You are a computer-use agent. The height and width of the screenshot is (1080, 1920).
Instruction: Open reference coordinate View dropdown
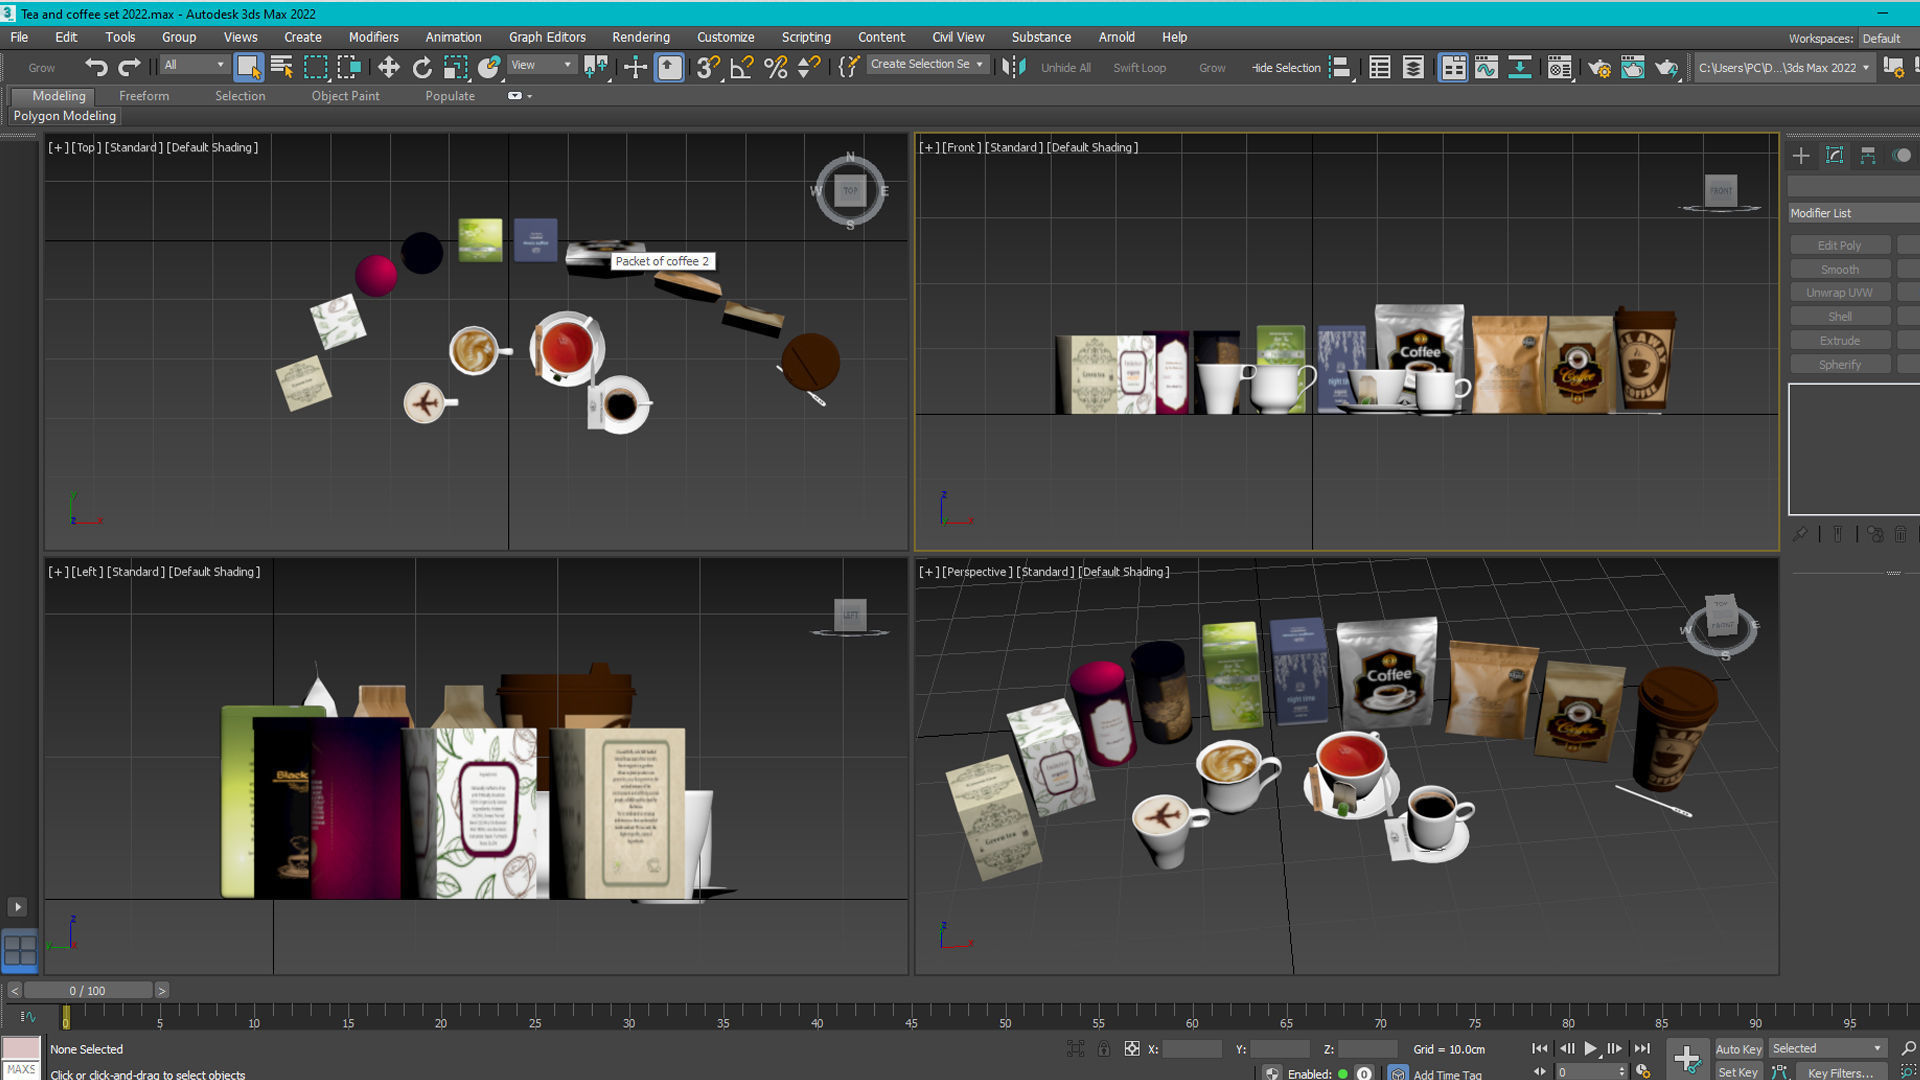coord(541,65)
